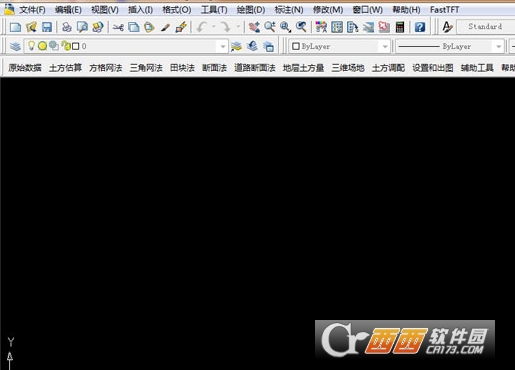Image resolution: width=515 pixels, height=370 pixels.
Task: Open the 格式(O) menu
Action: click(177, 10)
